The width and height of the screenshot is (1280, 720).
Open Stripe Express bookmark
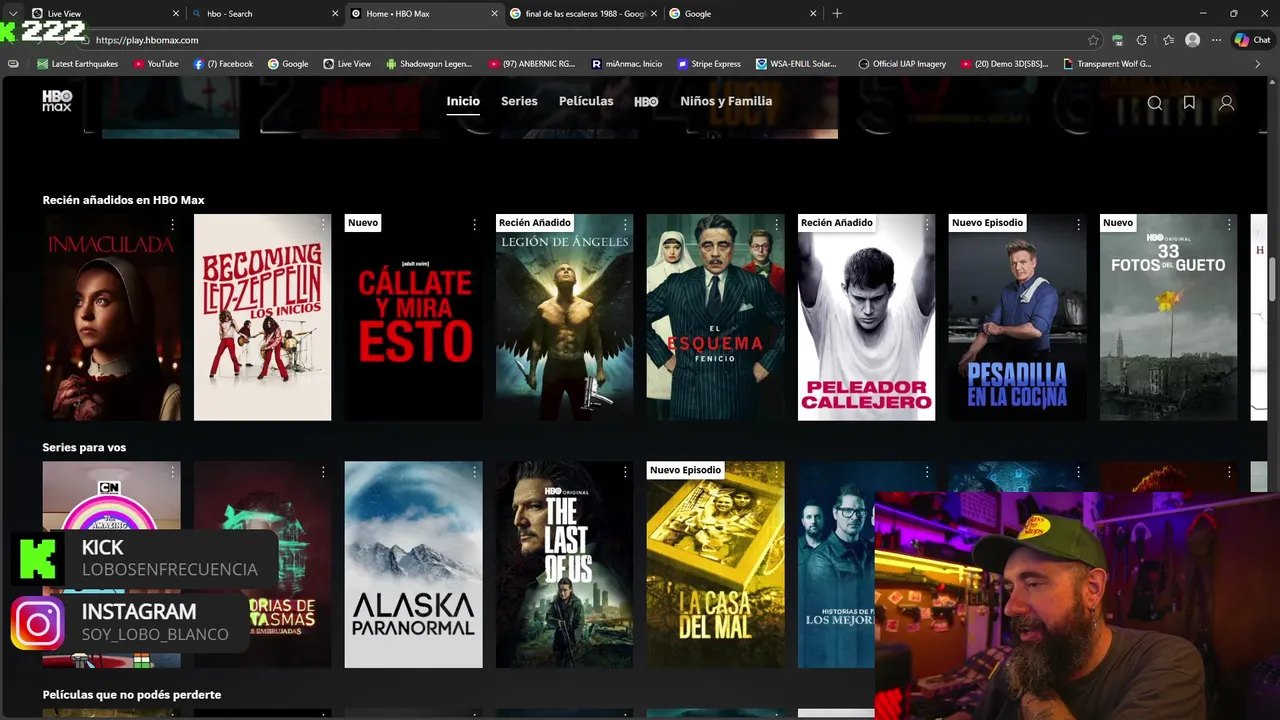[x=709, y=64]
